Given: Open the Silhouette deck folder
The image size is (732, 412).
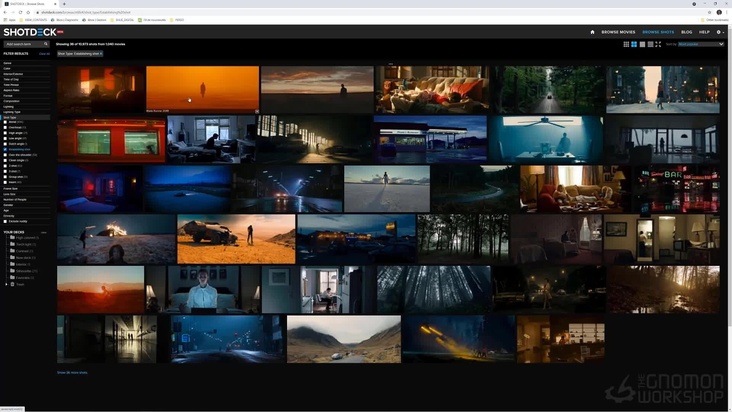Looking at the screenshot, I should click(24, 271).
